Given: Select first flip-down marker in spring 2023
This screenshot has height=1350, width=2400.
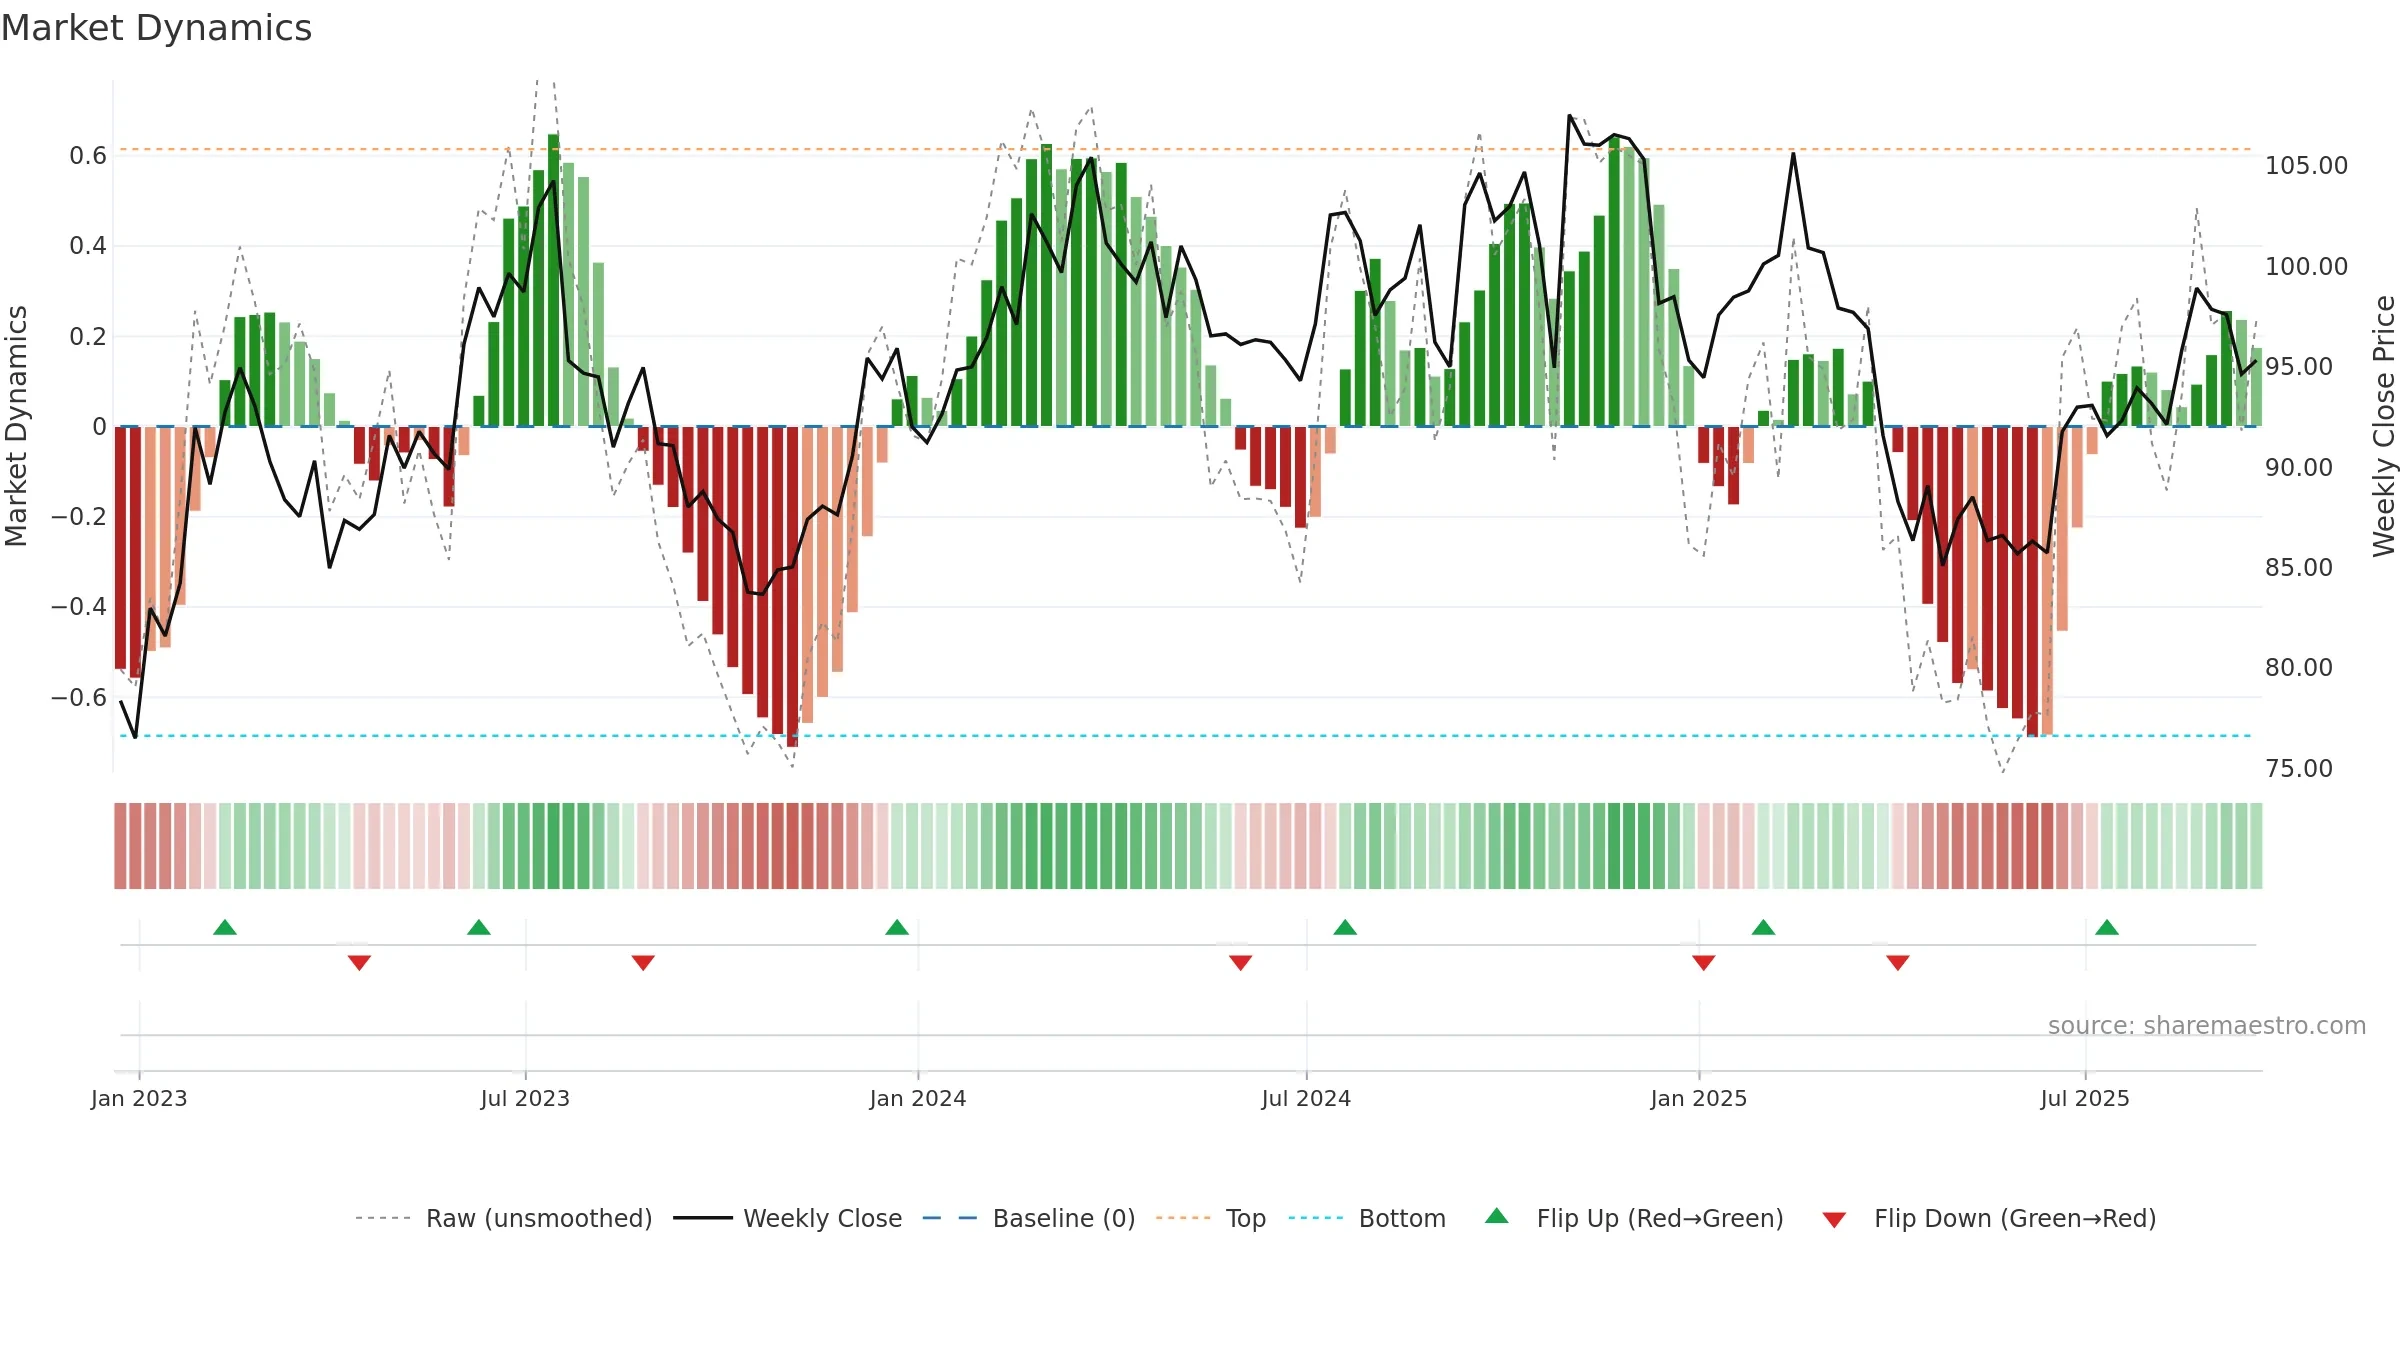Looking at the screenshot, I should tap(359, 963).
